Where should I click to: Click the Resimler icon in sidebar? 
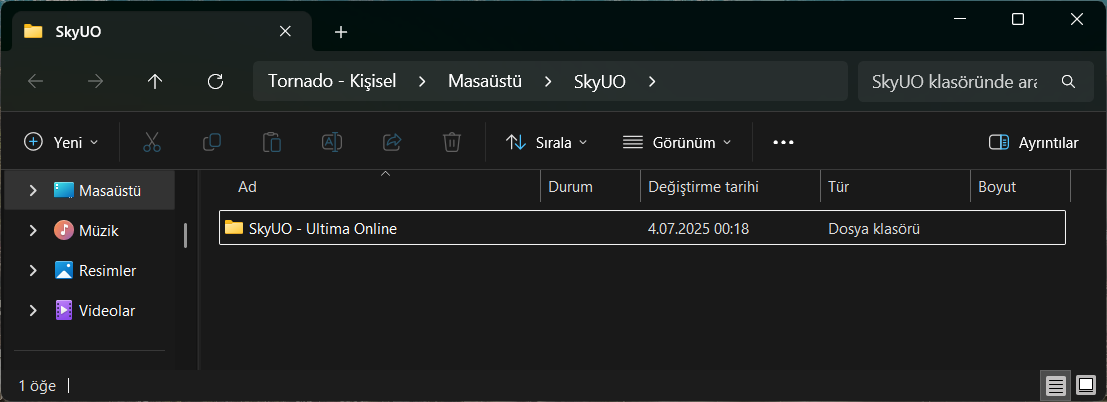click(64, 271)
